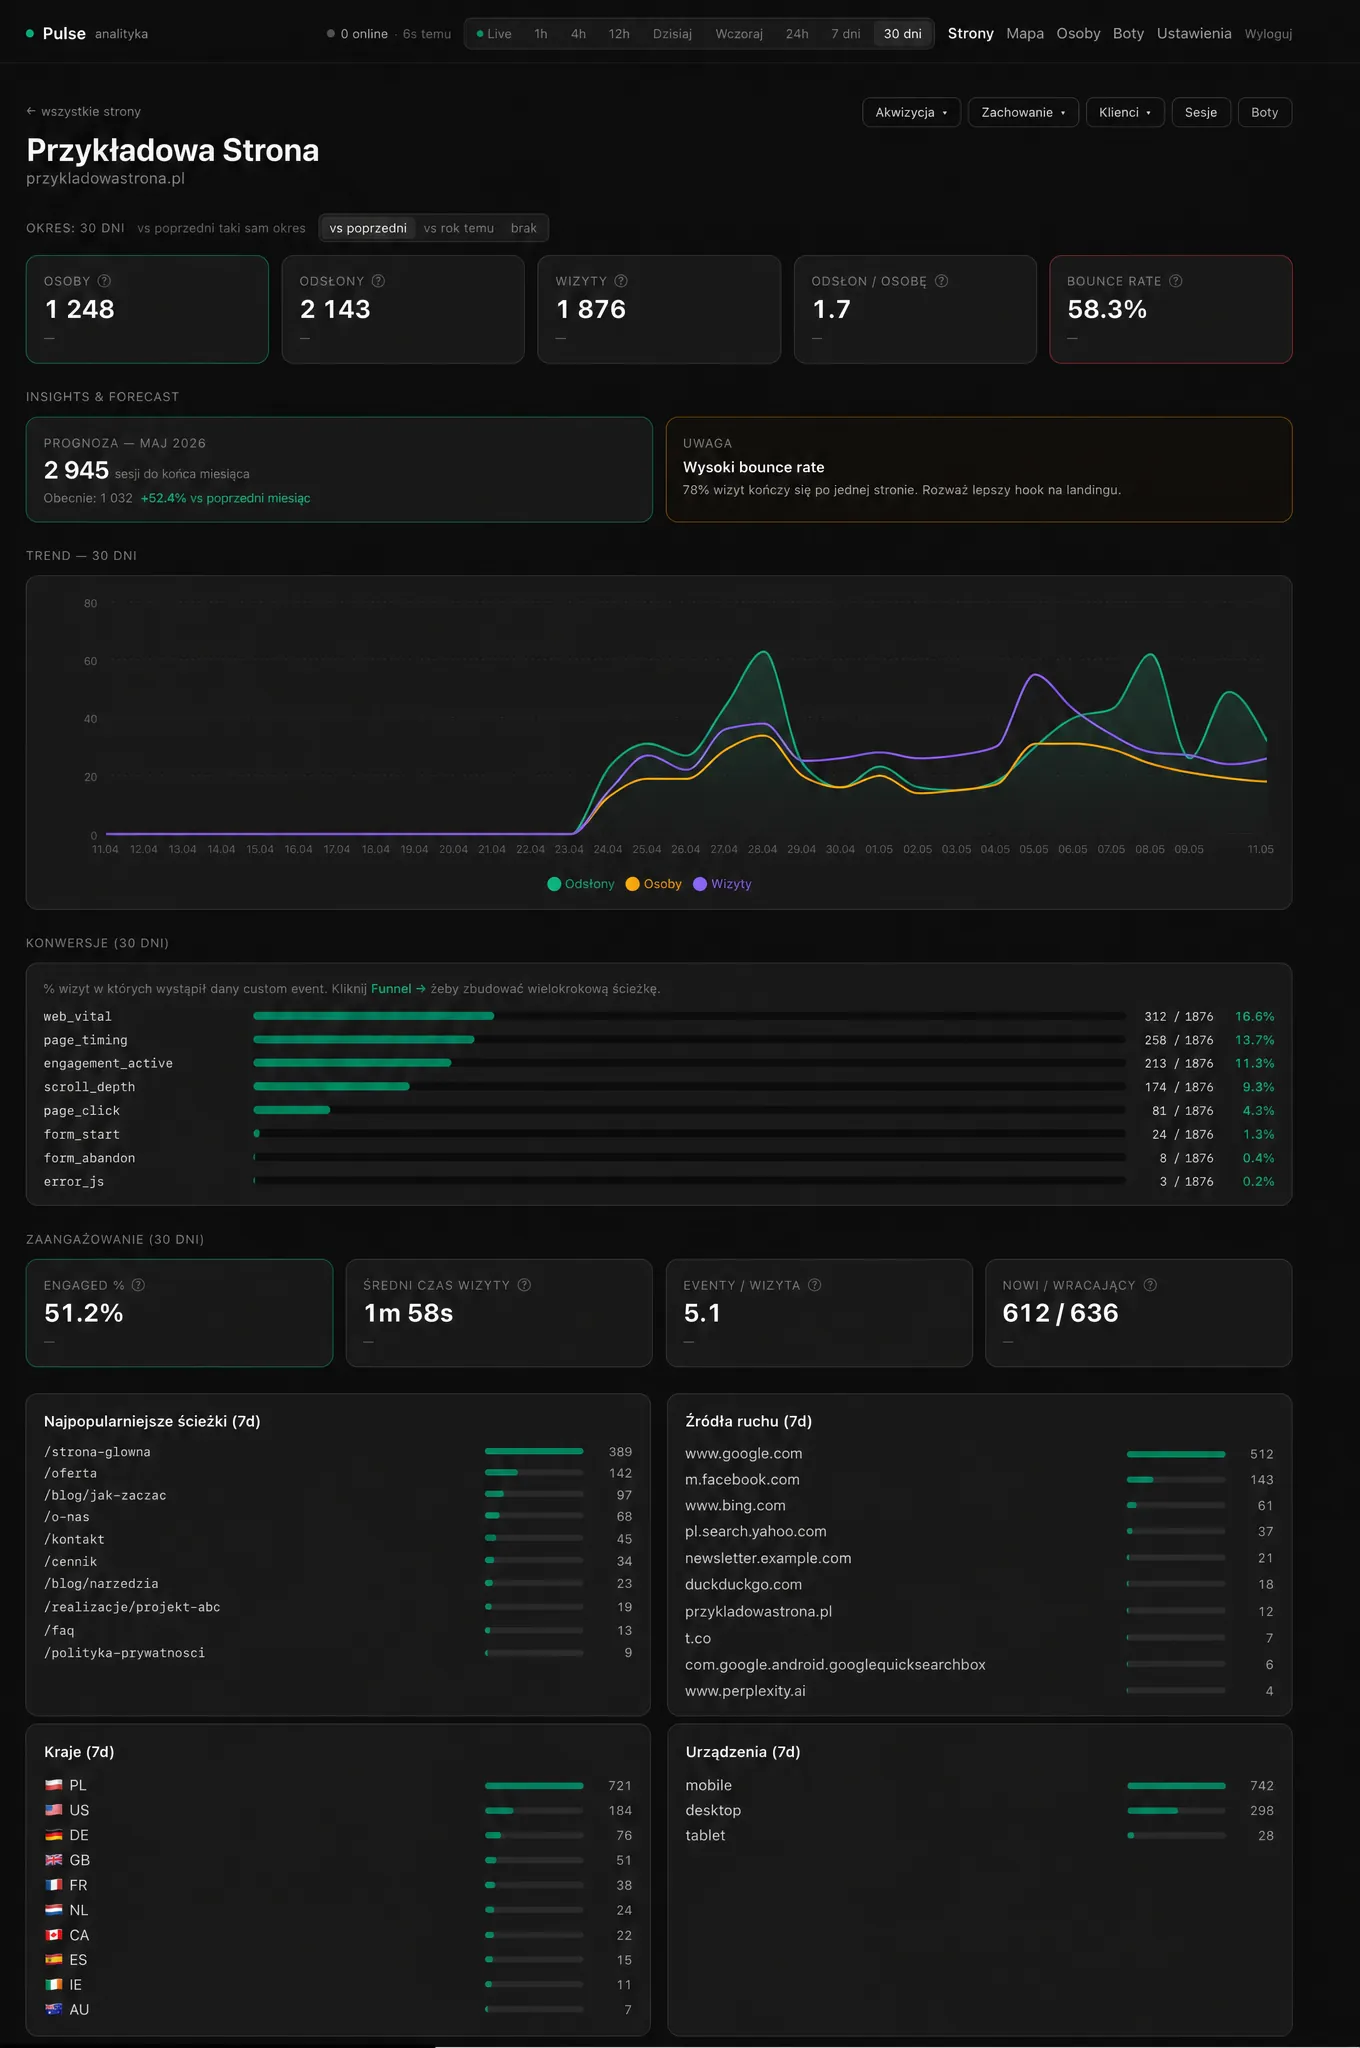Click the mobile devices progress bar
Viewport: 1360px width, 2048px height.
(x=1176, y=1785)
